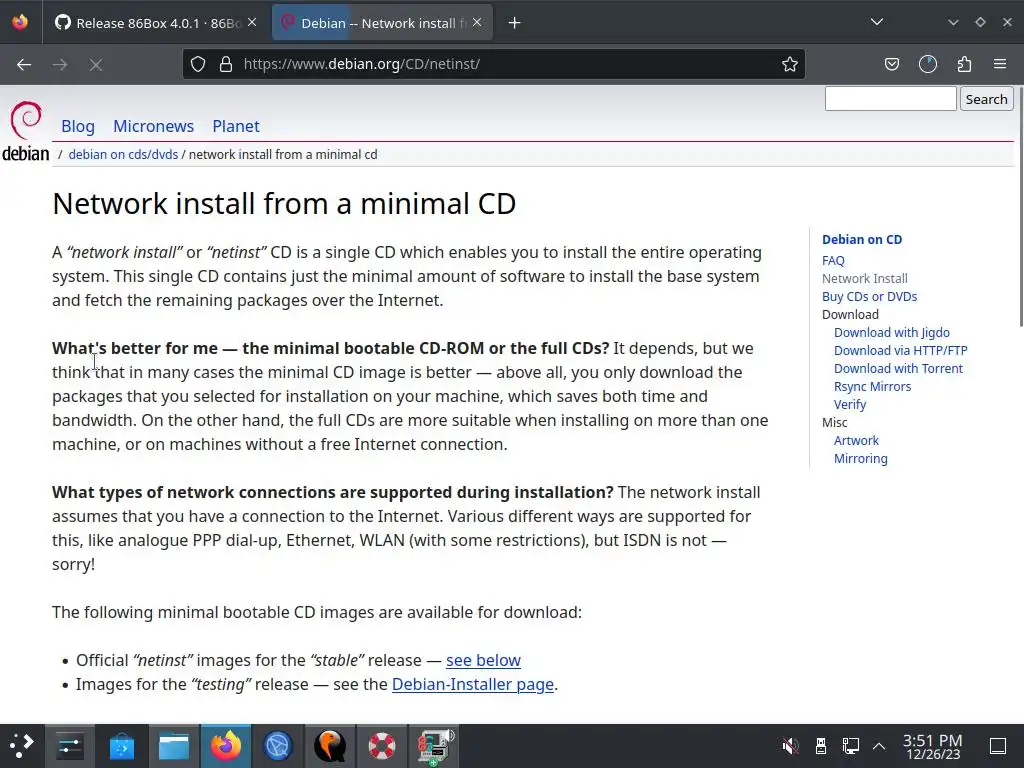
Task: Go back with the back arrow
Action: click(x=24, y=64)
